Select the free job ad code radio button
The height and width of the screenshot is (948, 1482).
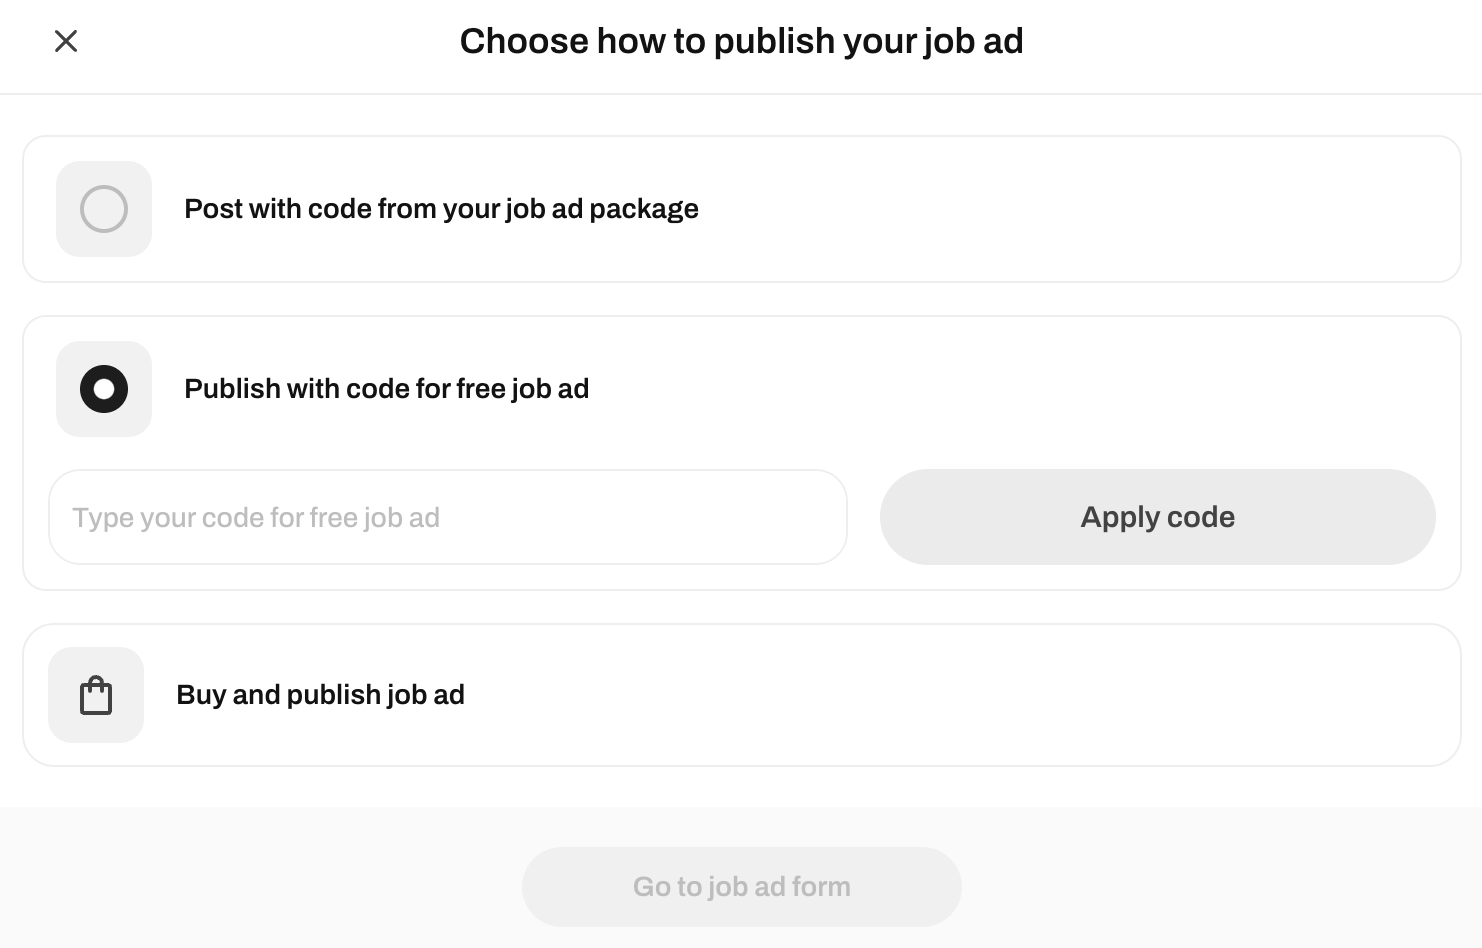coord(104,389)
